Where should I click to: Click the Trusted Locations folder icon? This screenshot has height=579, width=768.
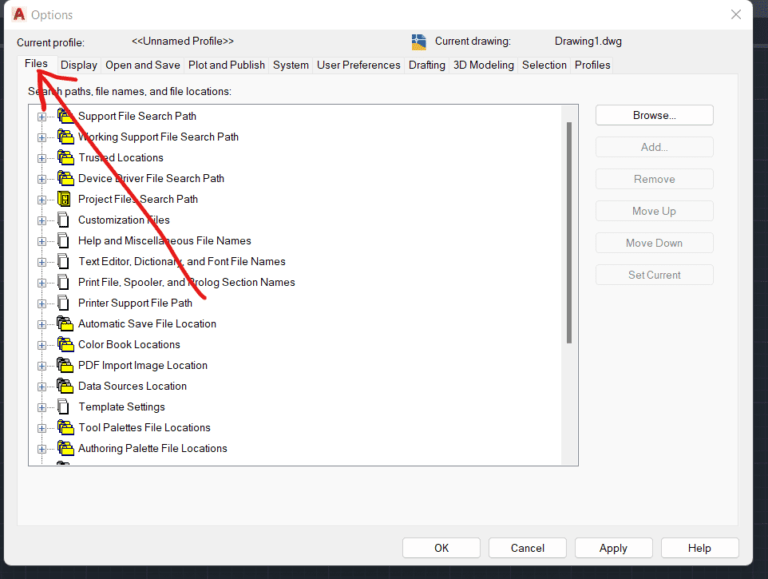click(65, 158)
